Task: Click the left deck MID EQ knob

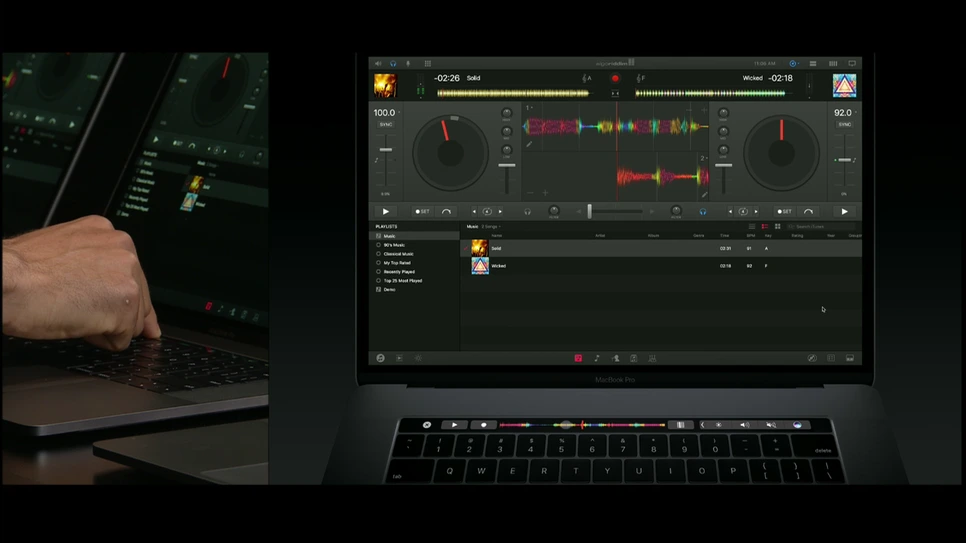Action: click(x=506, y=131)
